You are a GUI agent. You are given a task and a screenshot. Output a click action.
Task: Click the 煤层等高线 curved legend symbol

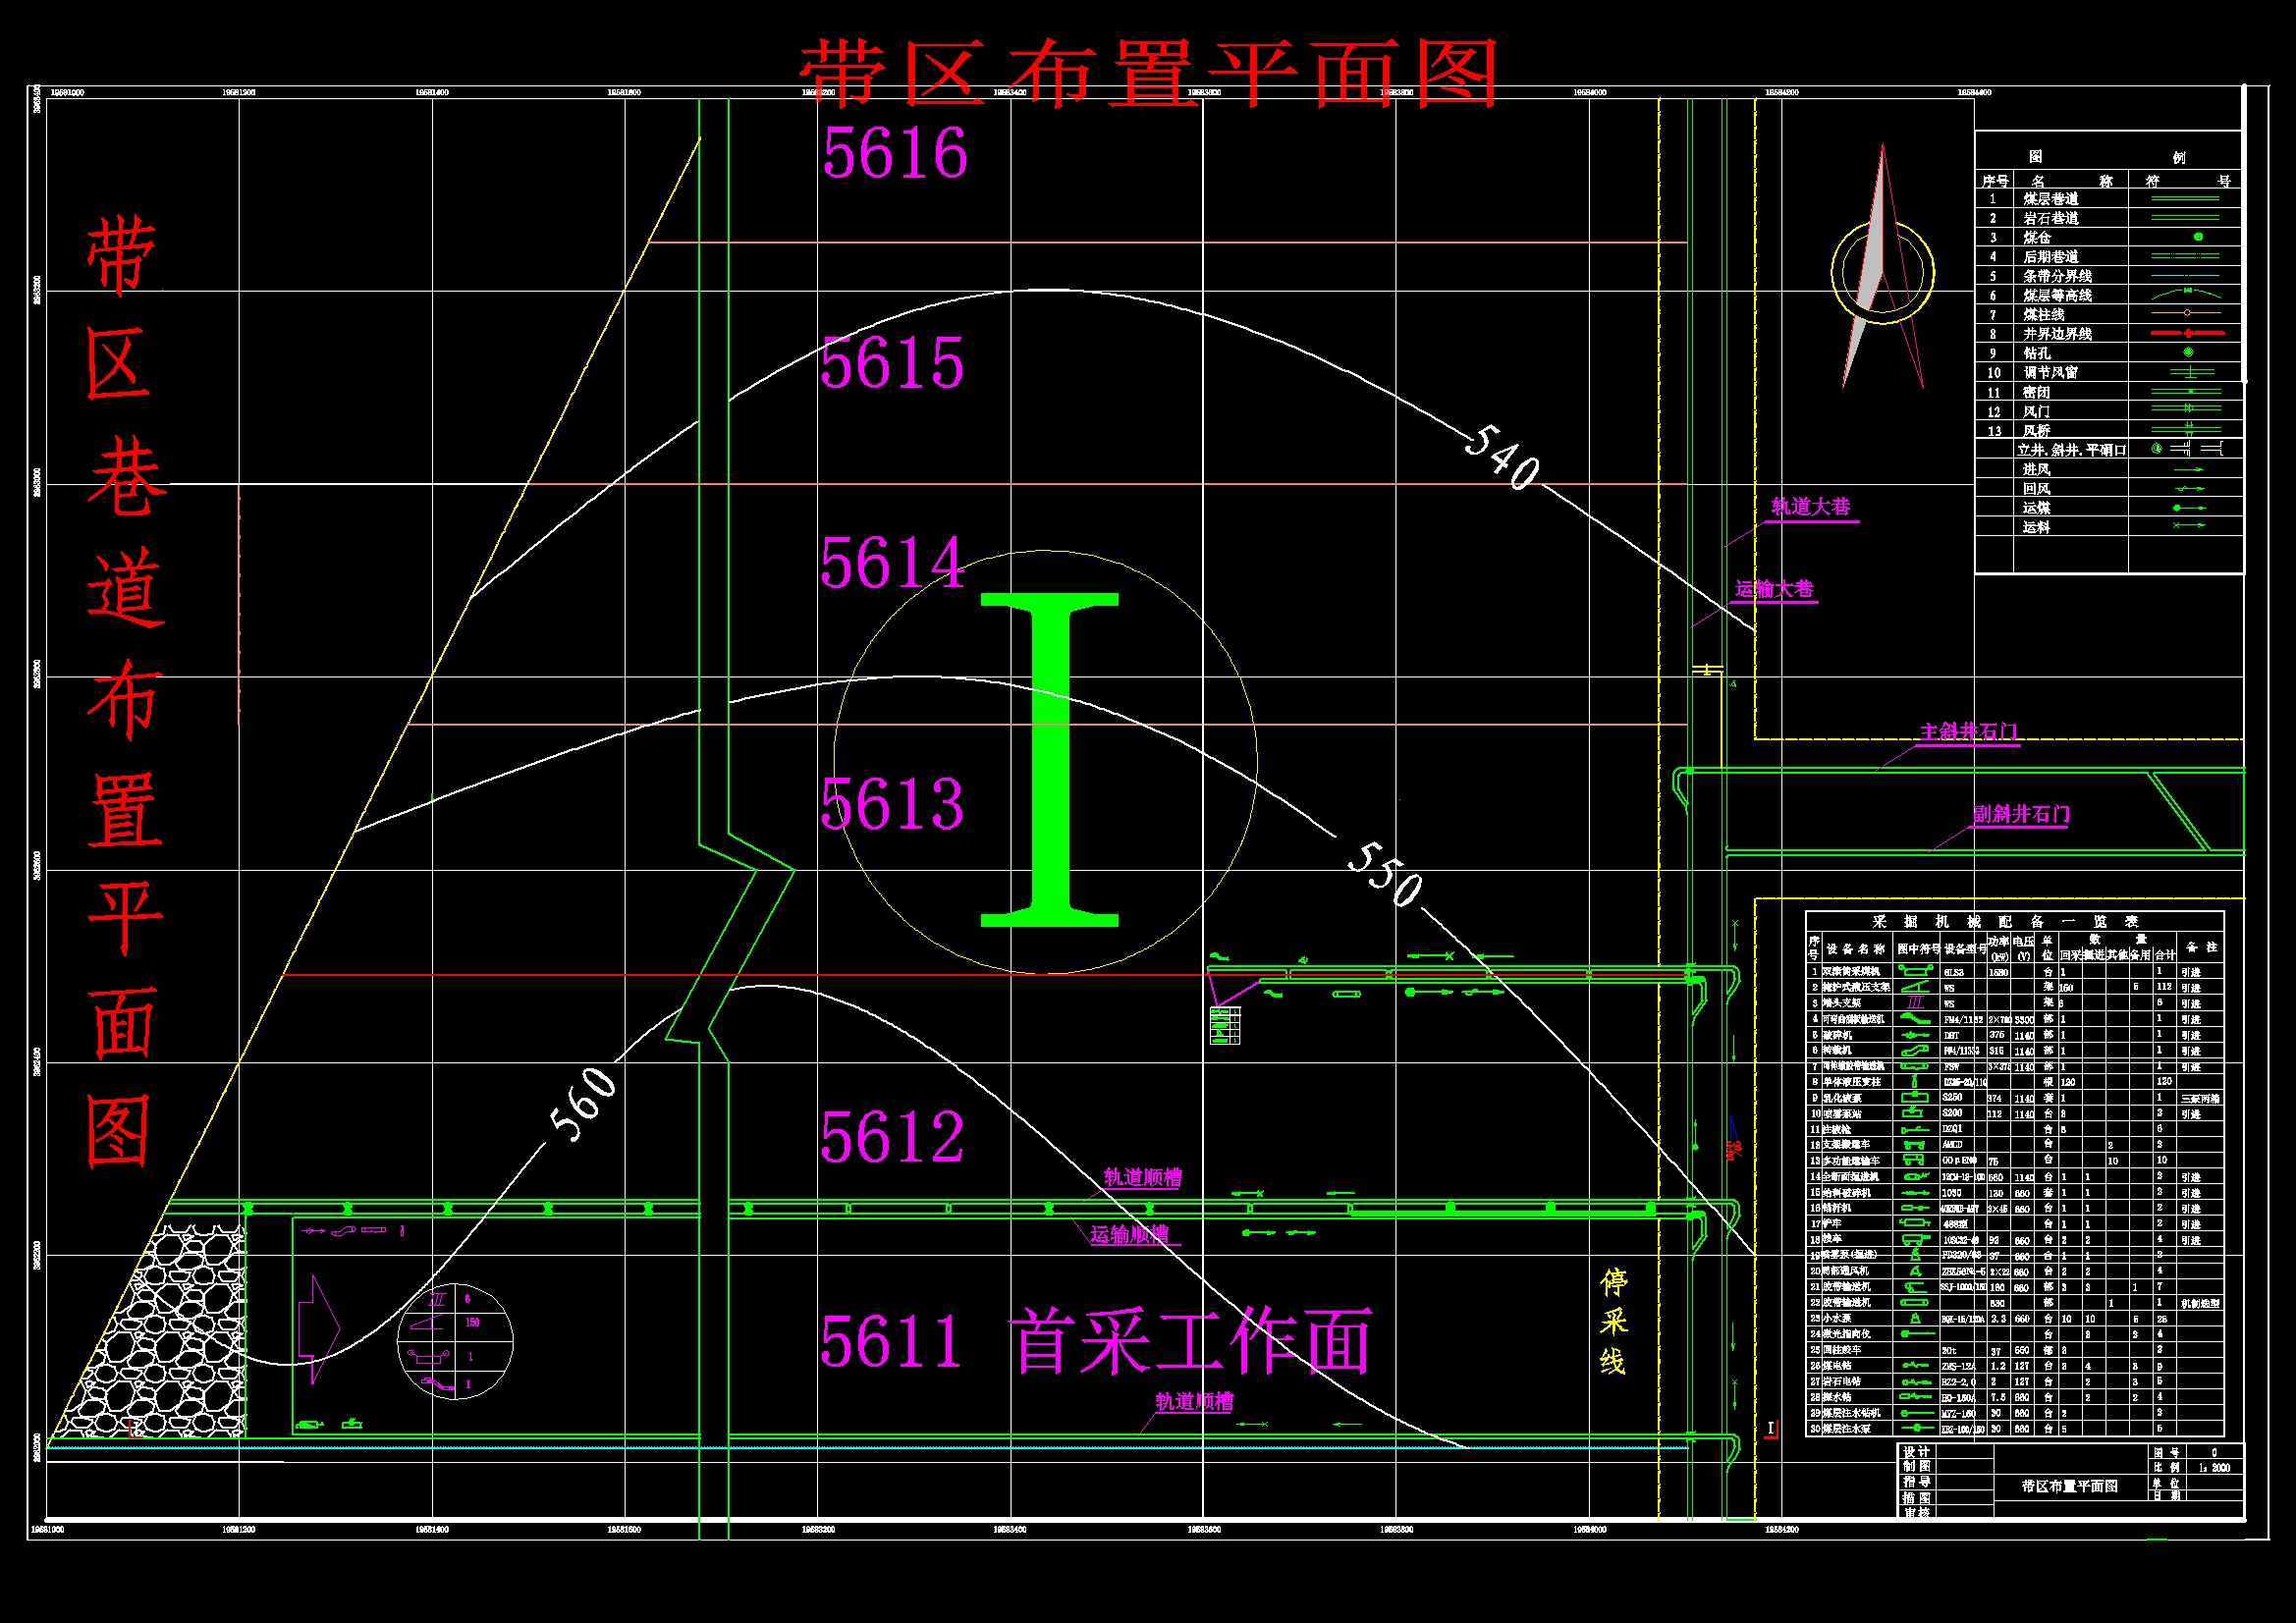(x=2187, y=293)
